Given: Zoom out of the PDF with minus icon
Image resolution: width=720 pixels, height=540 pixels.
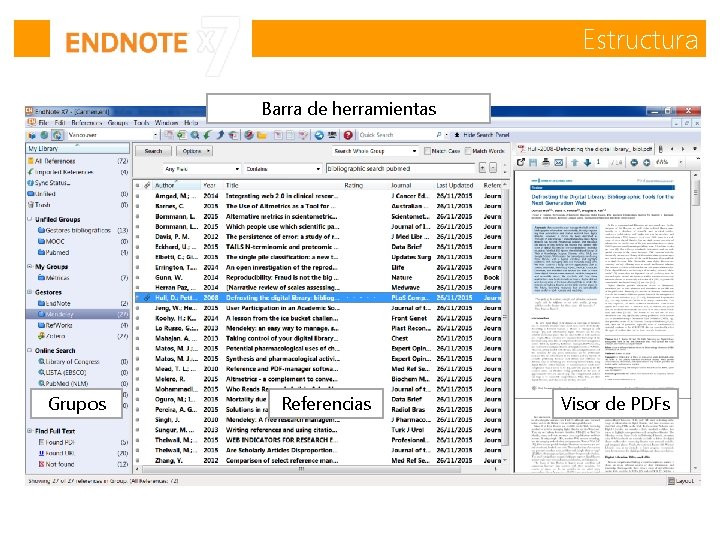Looking at the screenshot, I should pos(634,162).
